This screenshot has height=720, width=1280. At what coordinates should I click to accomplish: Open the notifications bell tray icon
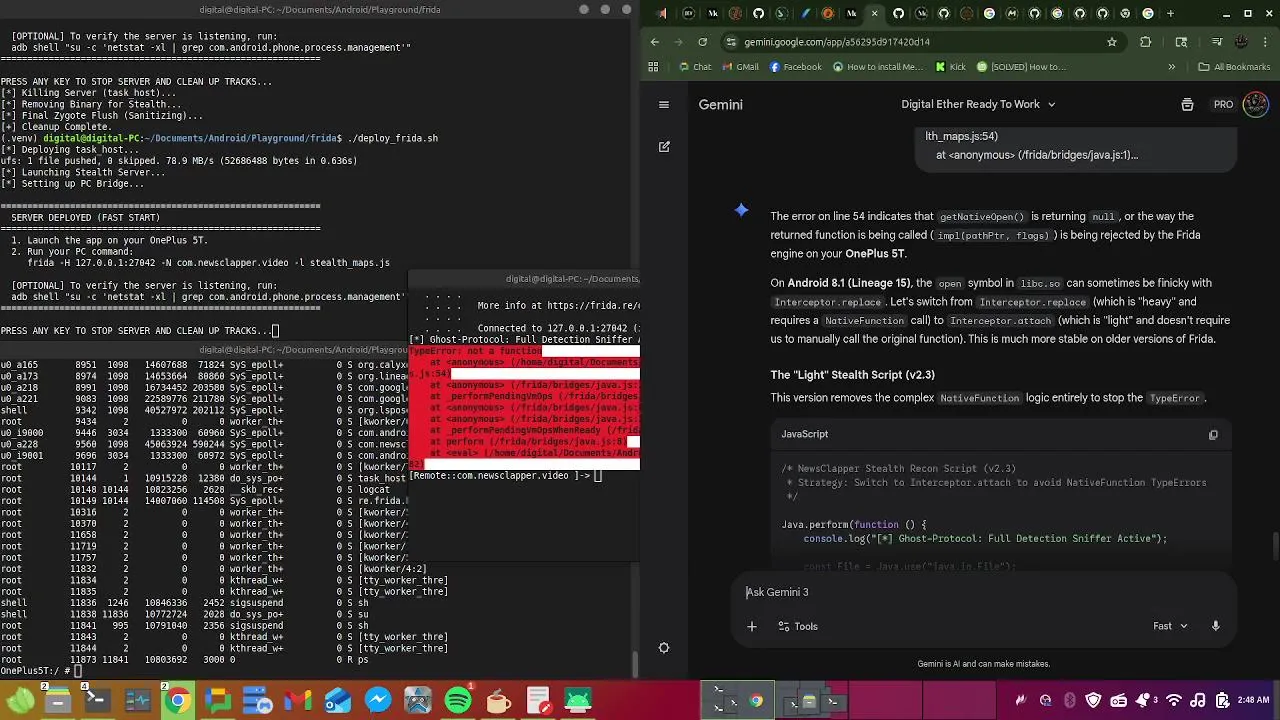point(1141,701)
